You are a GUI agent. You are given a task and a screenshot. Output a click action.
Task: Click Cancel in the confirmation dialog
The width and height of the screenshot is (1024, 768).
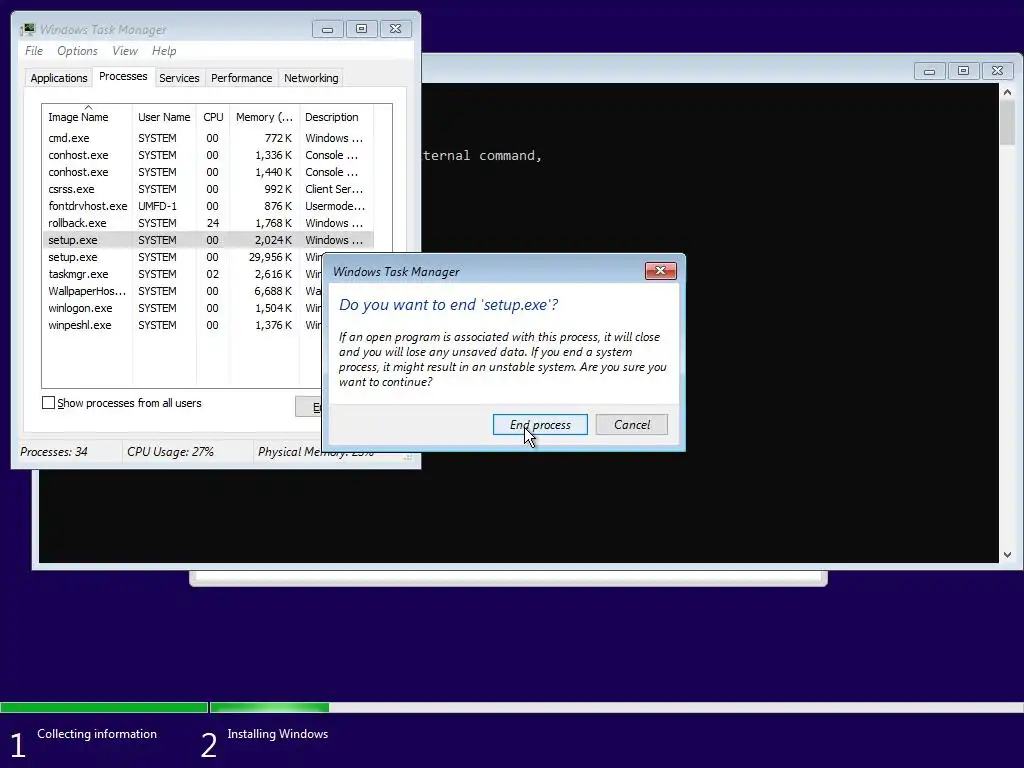[x=632, y=424]
